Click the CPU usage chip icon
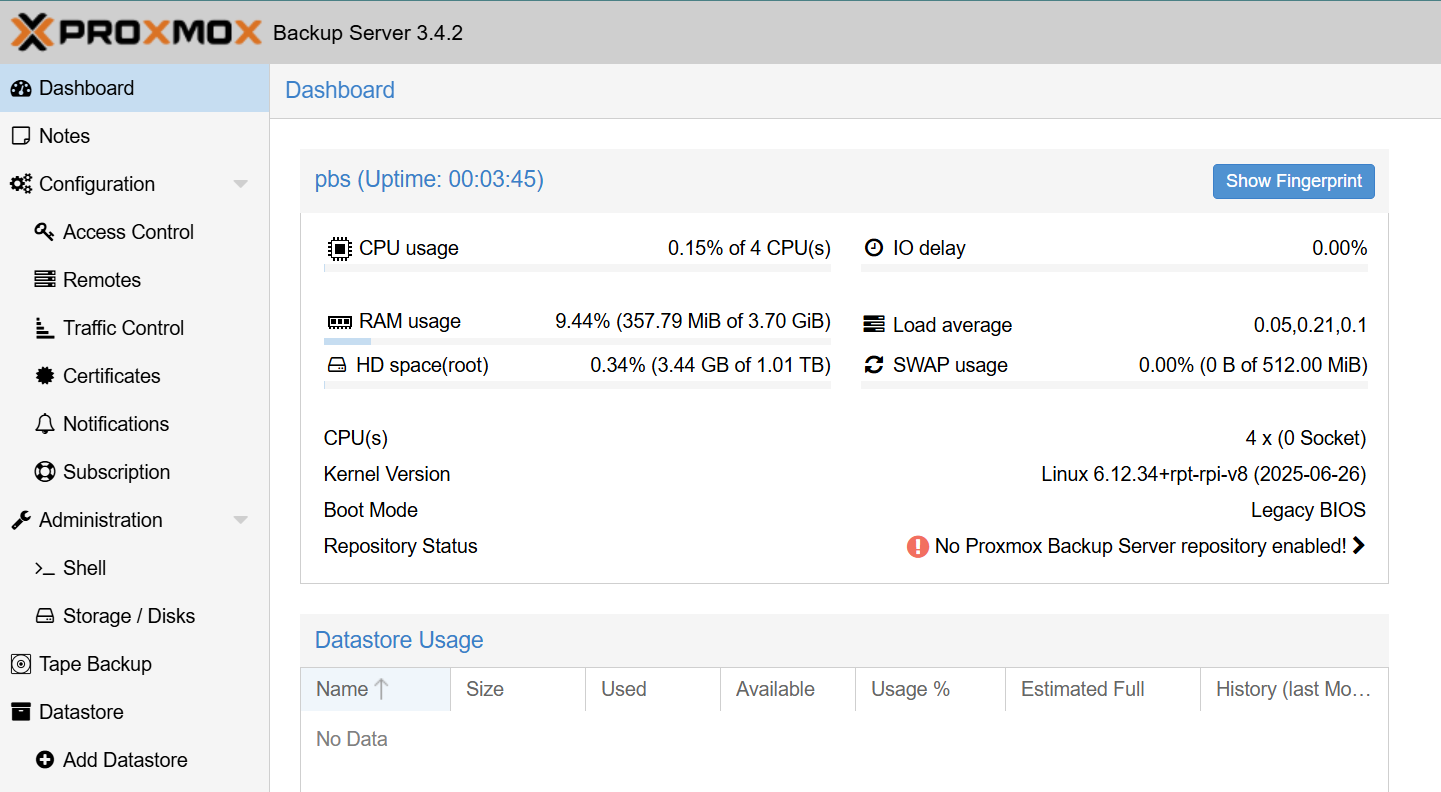 pyautogui.click(x=339, y=248)
